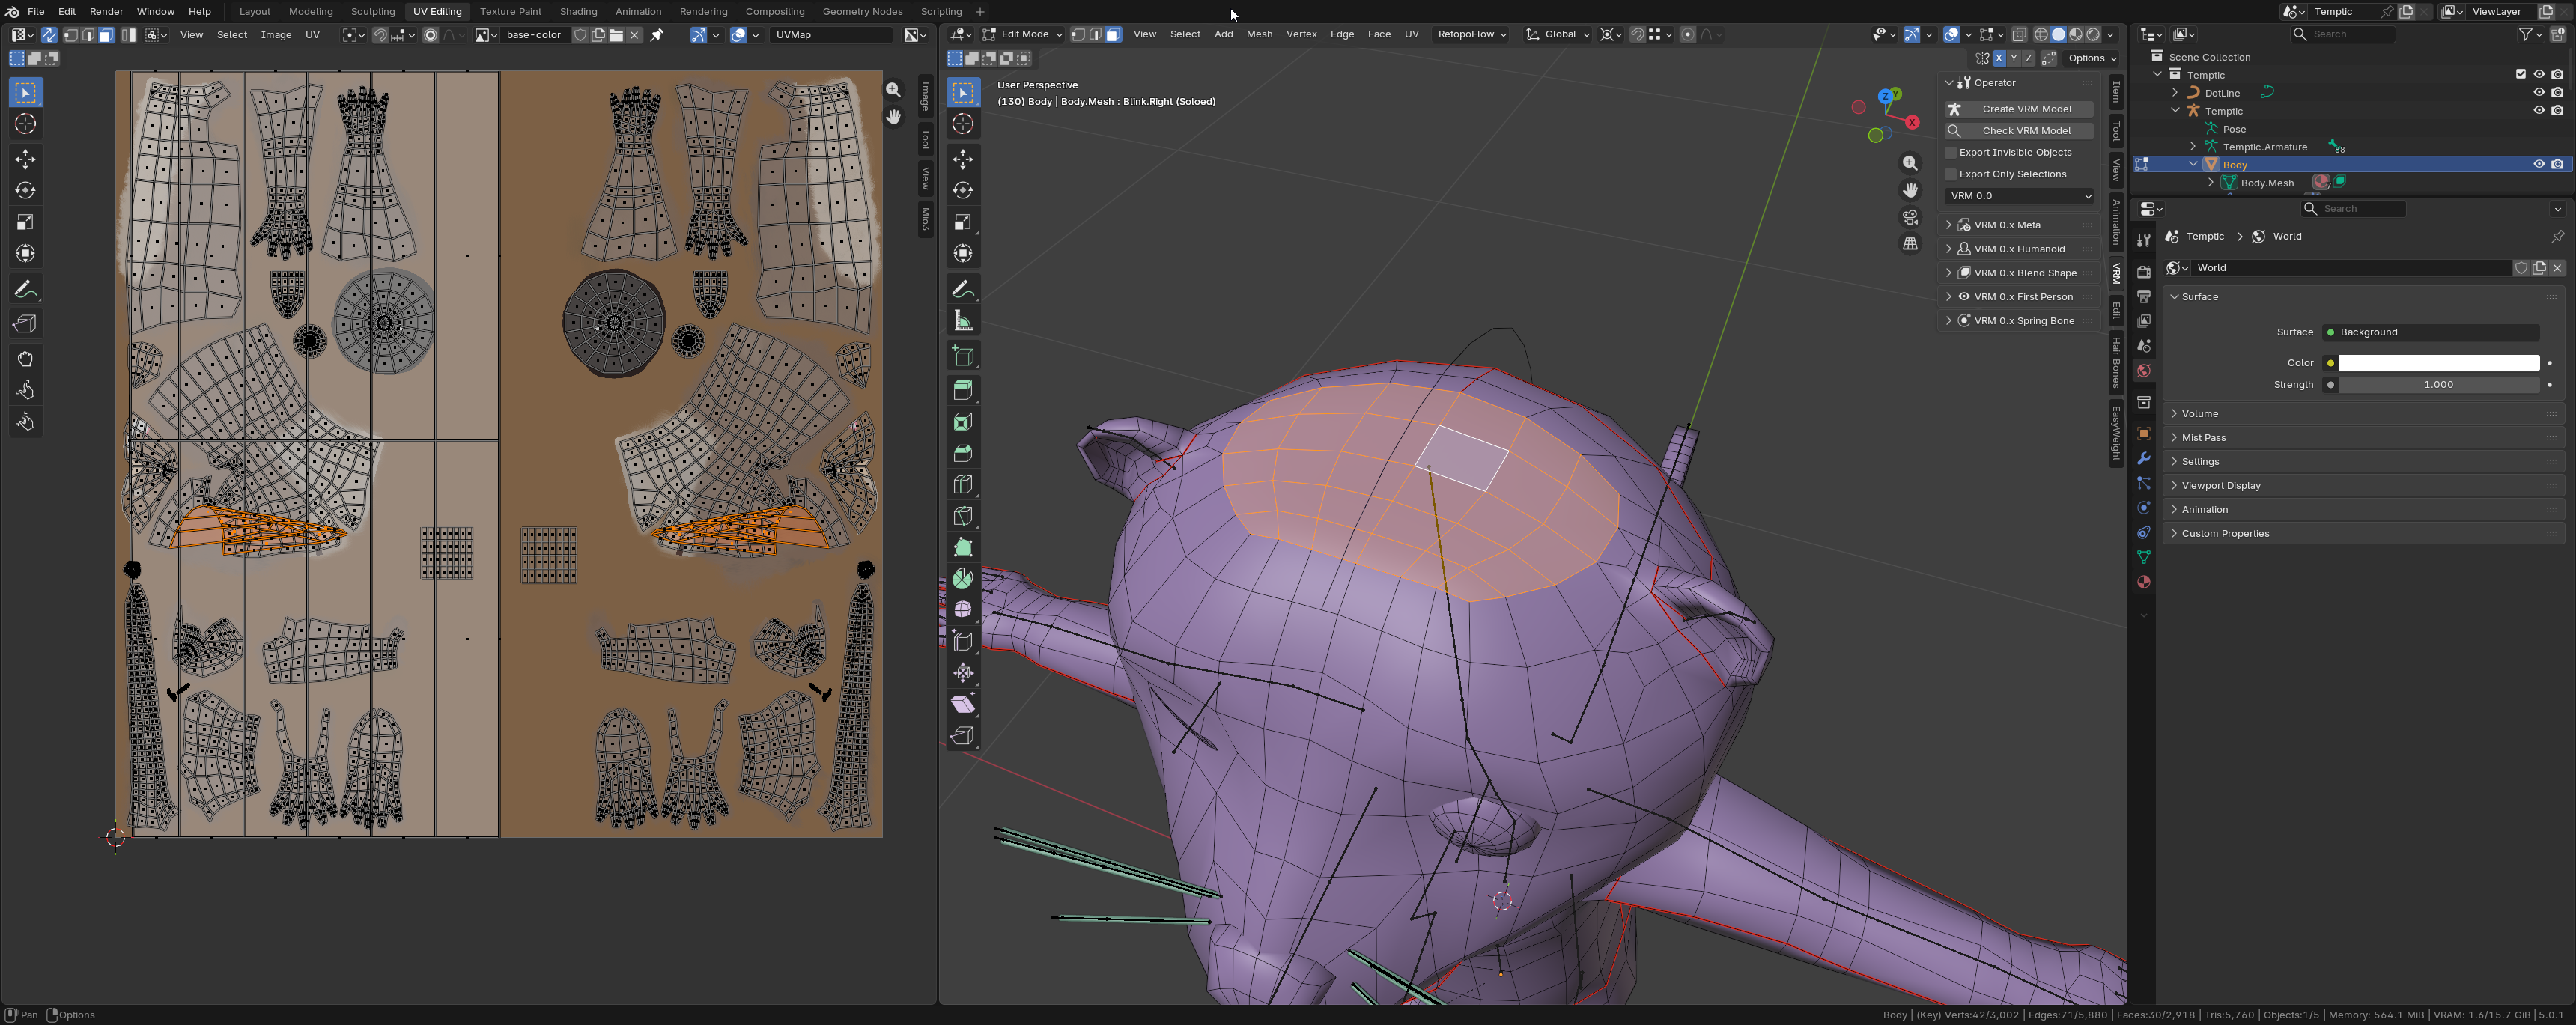Select the Grab tool in UV editor
Viewport: 2576px width, 1025px height.
[25, 358]
